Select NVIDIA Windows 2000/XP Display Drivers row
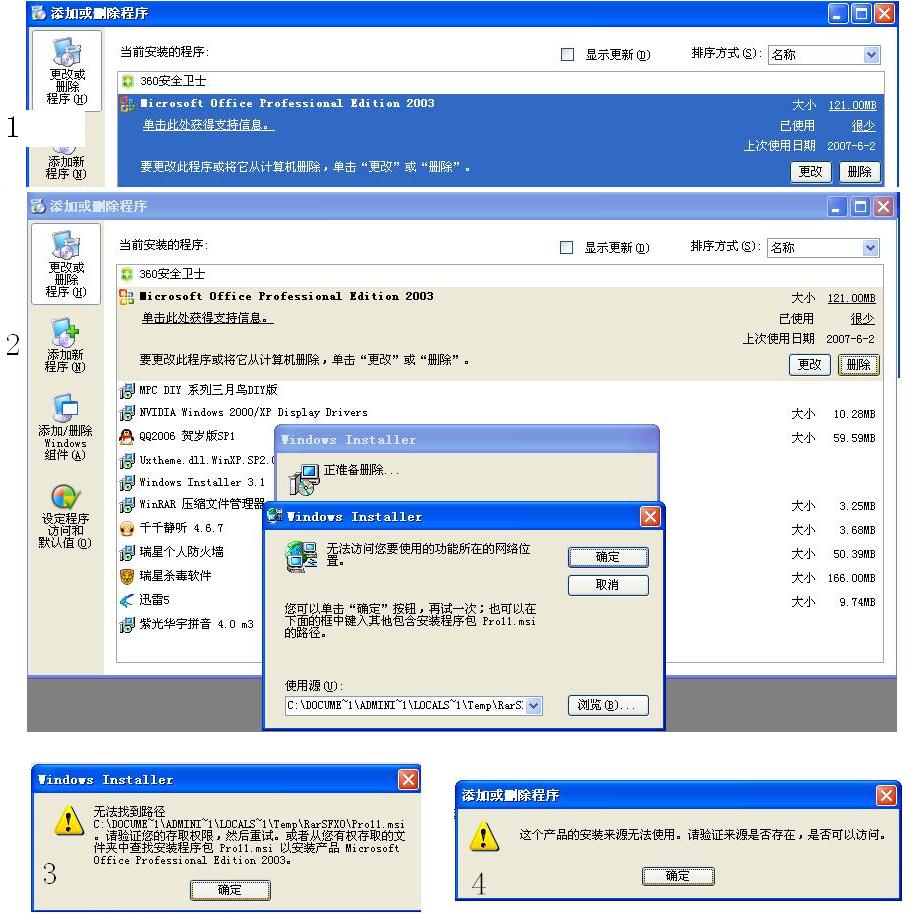The width and height of the screenshot is (913, 913). coord(500,413)
